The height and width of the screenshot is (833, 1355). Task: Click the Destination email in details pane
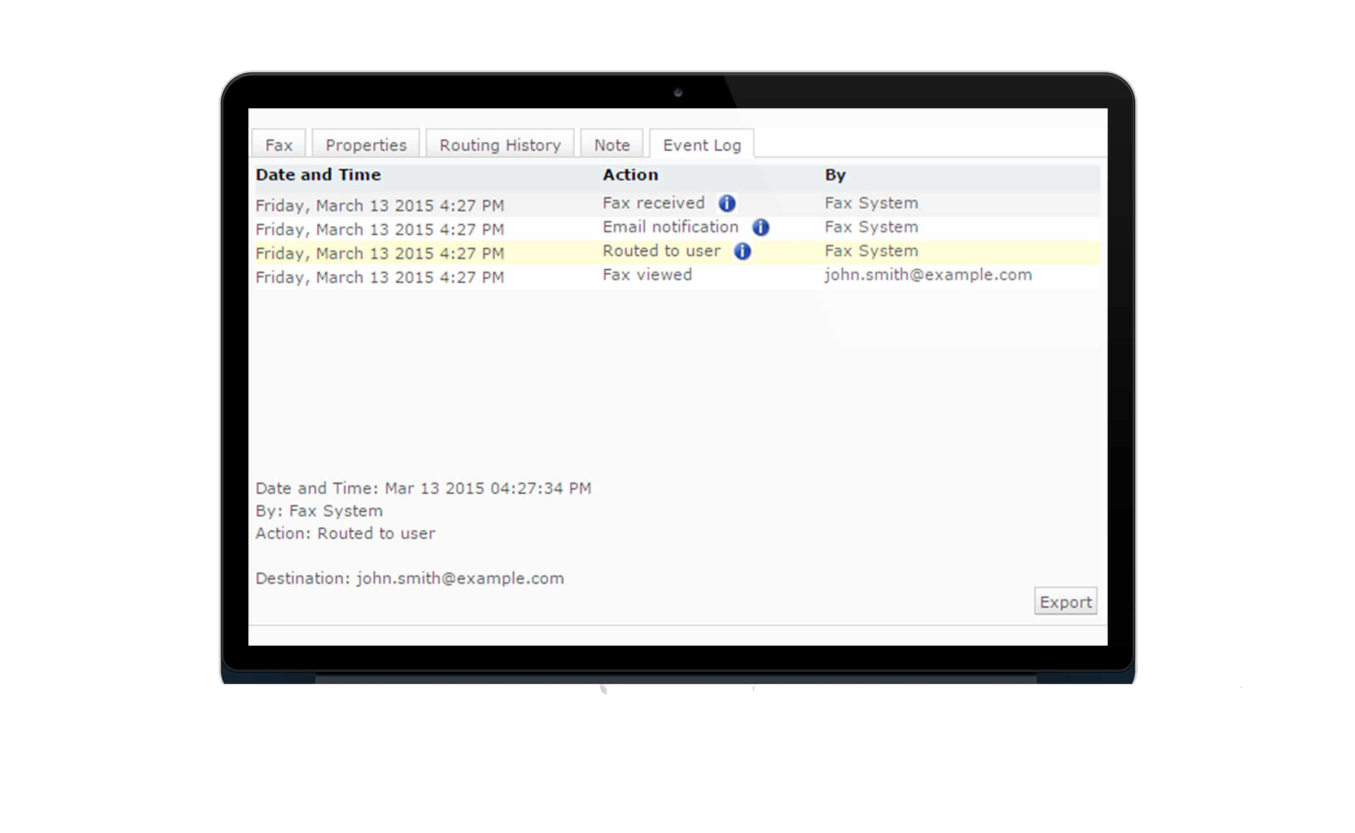tap(460, 579)
